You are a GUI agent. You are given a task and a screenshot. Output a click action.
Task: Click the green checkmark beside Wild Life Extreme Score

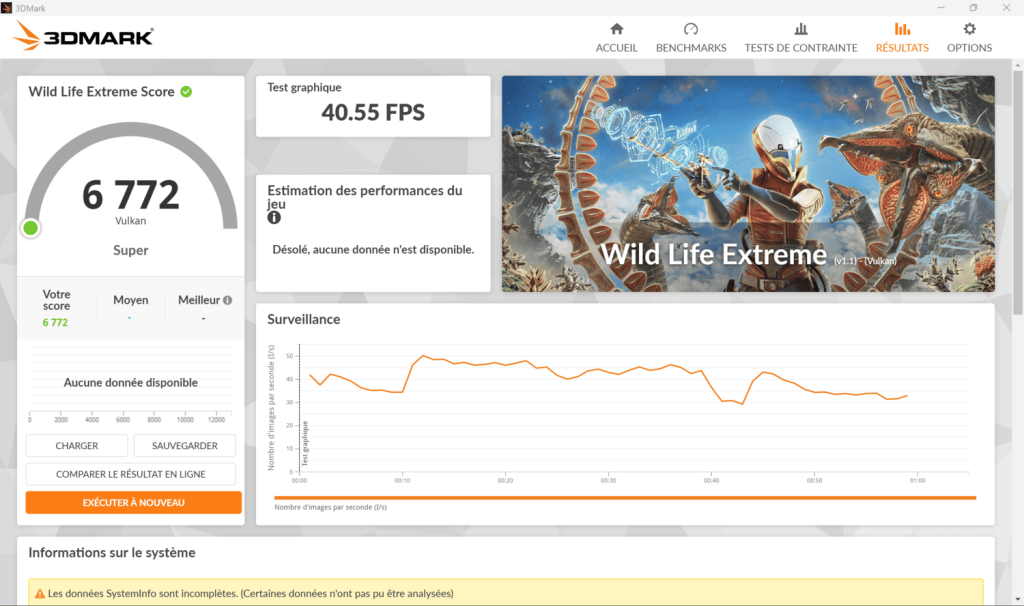[184, 91]
